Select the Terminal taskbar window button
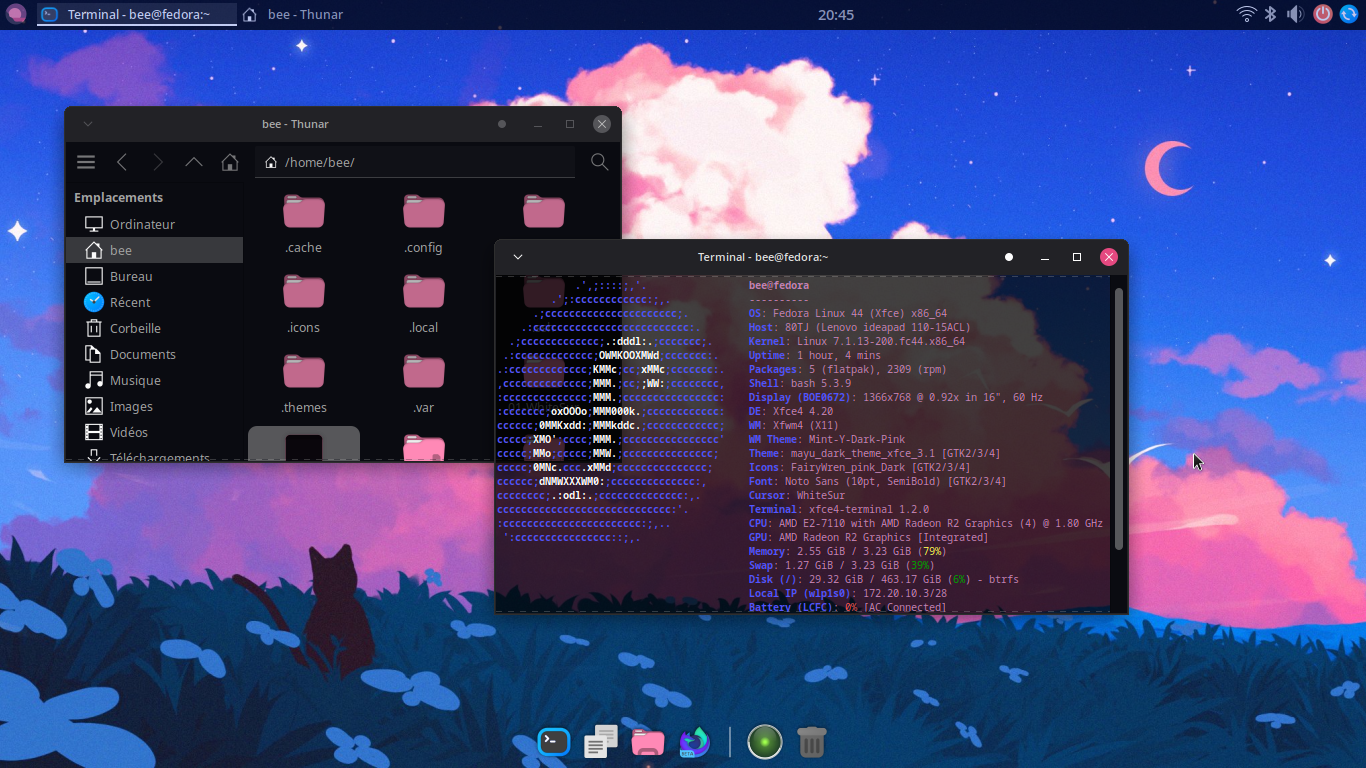1366x768 pixels. [x=137, y=14]
